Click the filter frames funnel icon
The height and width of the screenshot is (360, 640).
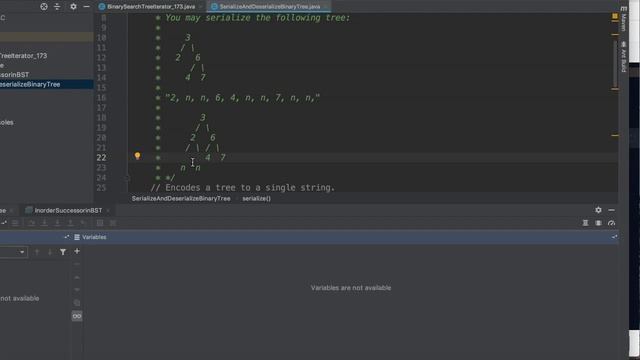click(x=63, y=252)
